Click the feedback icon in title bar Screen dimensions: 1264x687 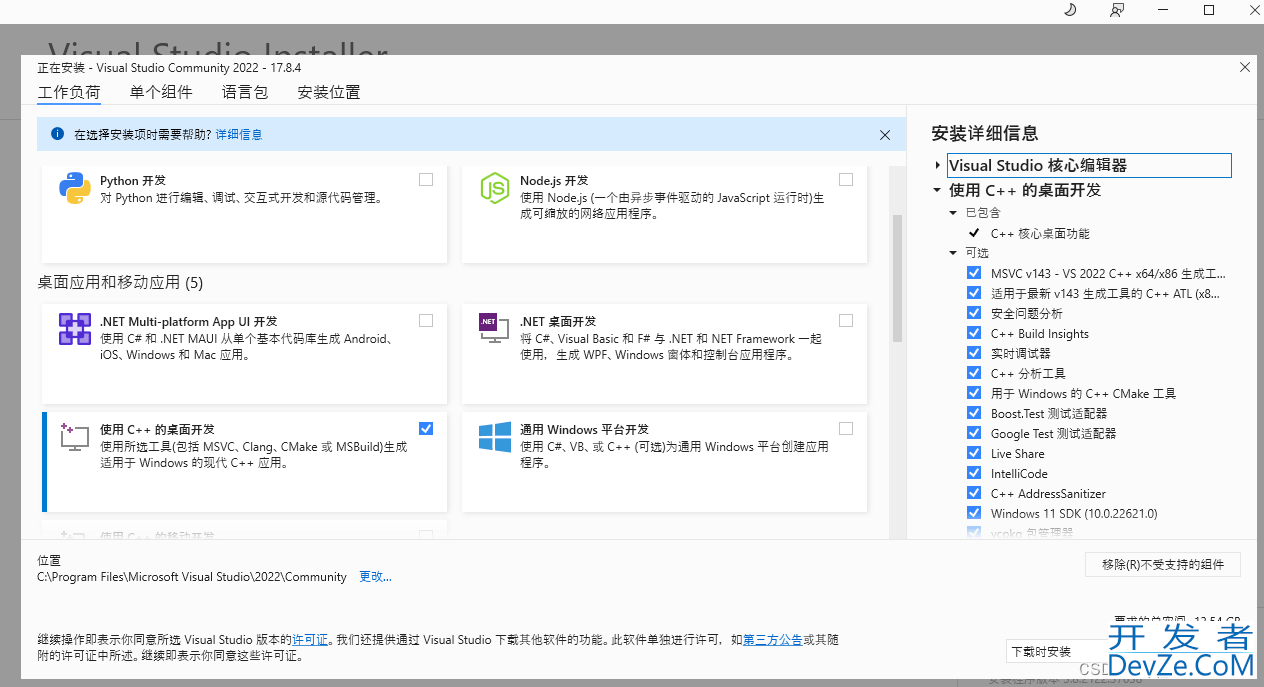1117,10
